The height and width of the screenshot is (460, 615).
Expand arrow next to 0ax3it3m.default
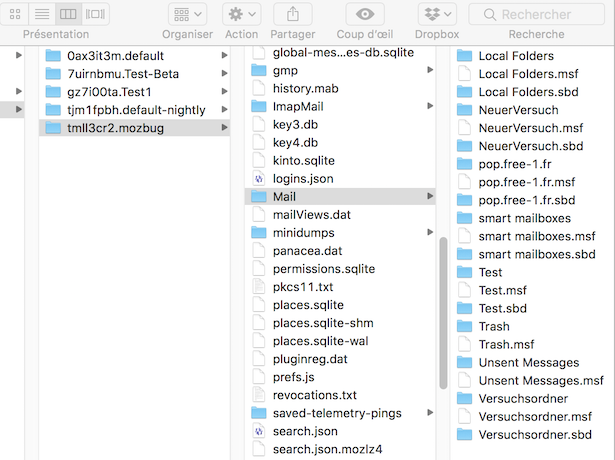[224, 55]
